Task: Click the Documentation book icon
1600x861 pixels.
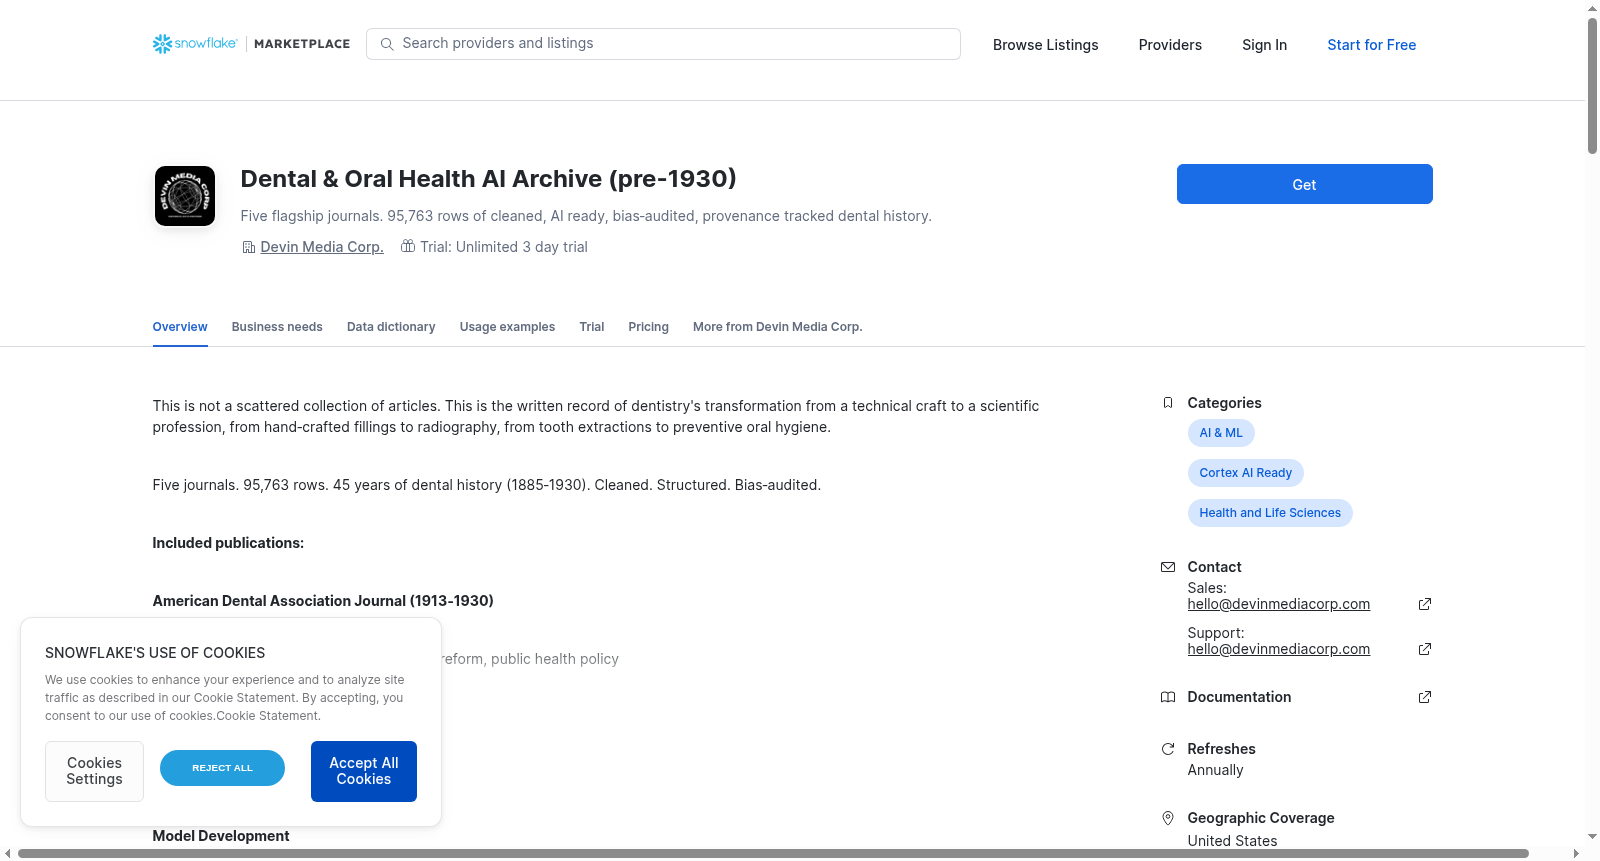Action: point(1167,697)
